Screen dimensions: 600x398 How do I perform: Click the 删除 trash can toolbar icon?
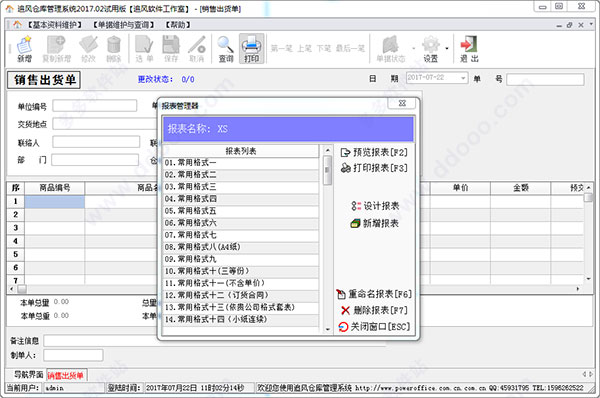coord(114,49)
